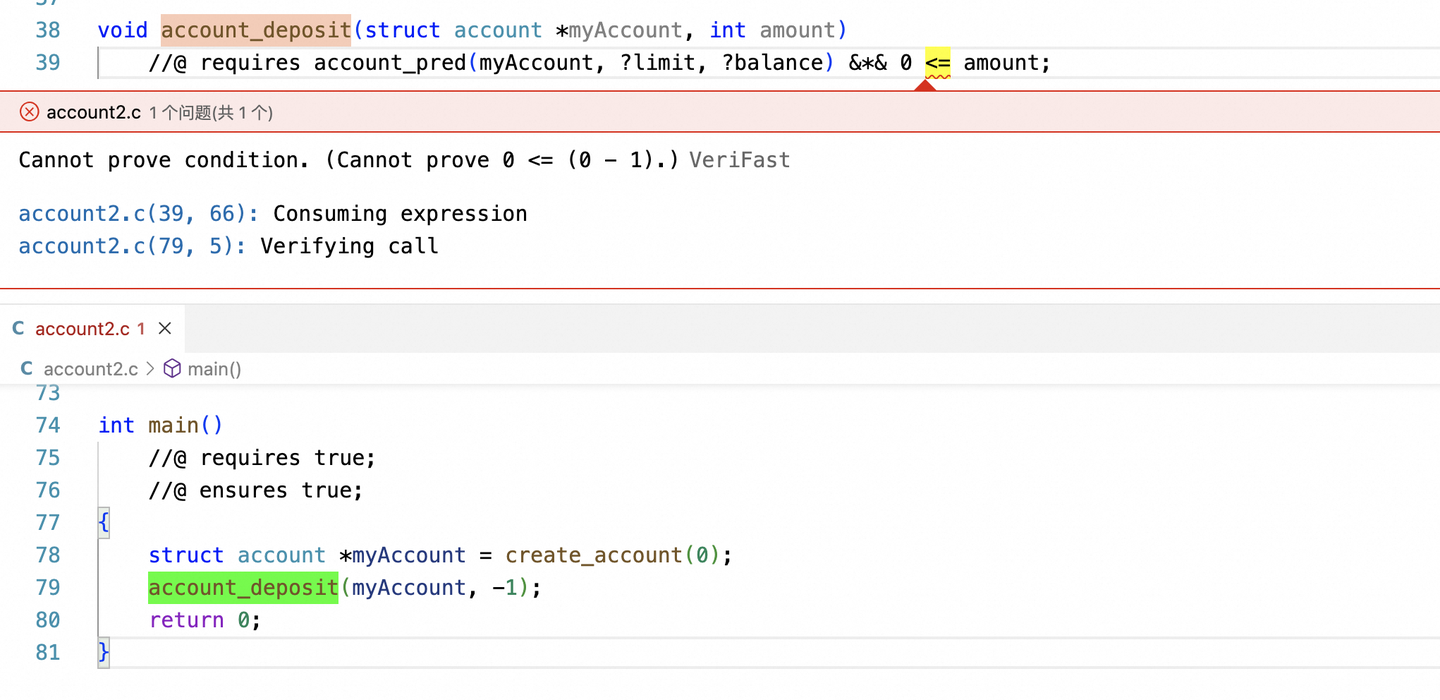1440x700 pixels.
Task: Close the account2.c editor tab
Action: click(x=165, y=329)
